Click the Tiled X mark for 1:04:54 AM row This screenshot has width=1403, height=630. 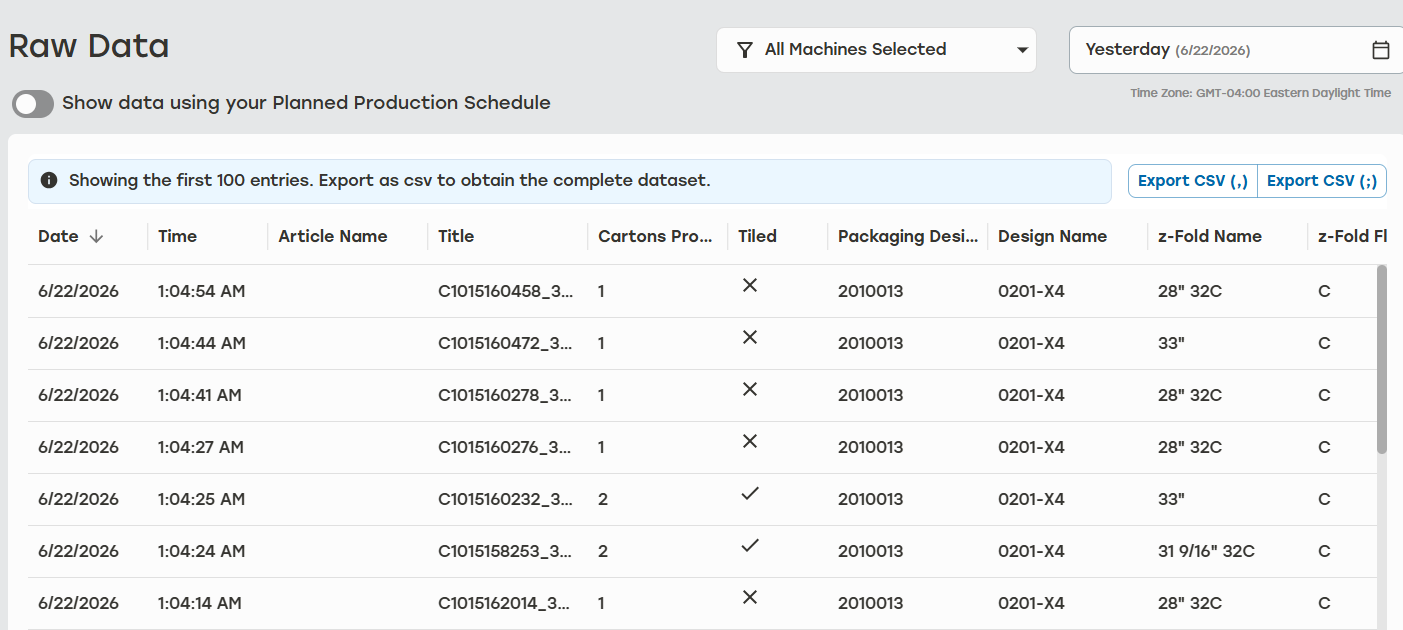pos(750,285)
